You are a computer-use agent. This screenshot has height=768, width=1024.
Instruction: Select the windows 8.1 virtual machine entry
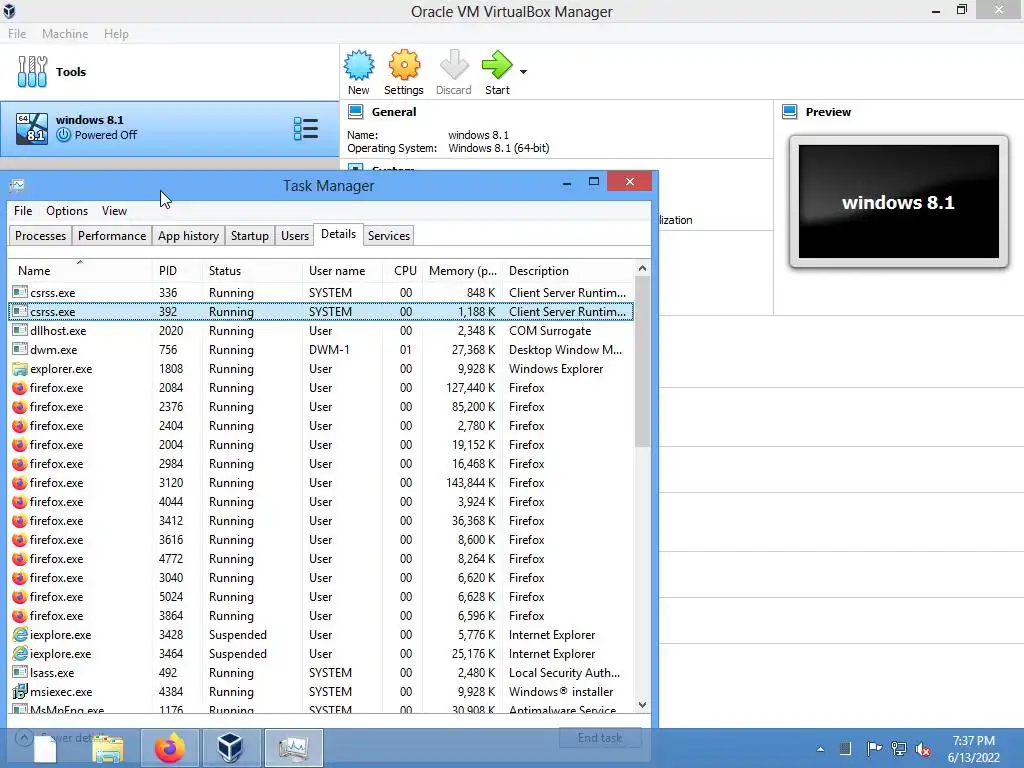169,128
